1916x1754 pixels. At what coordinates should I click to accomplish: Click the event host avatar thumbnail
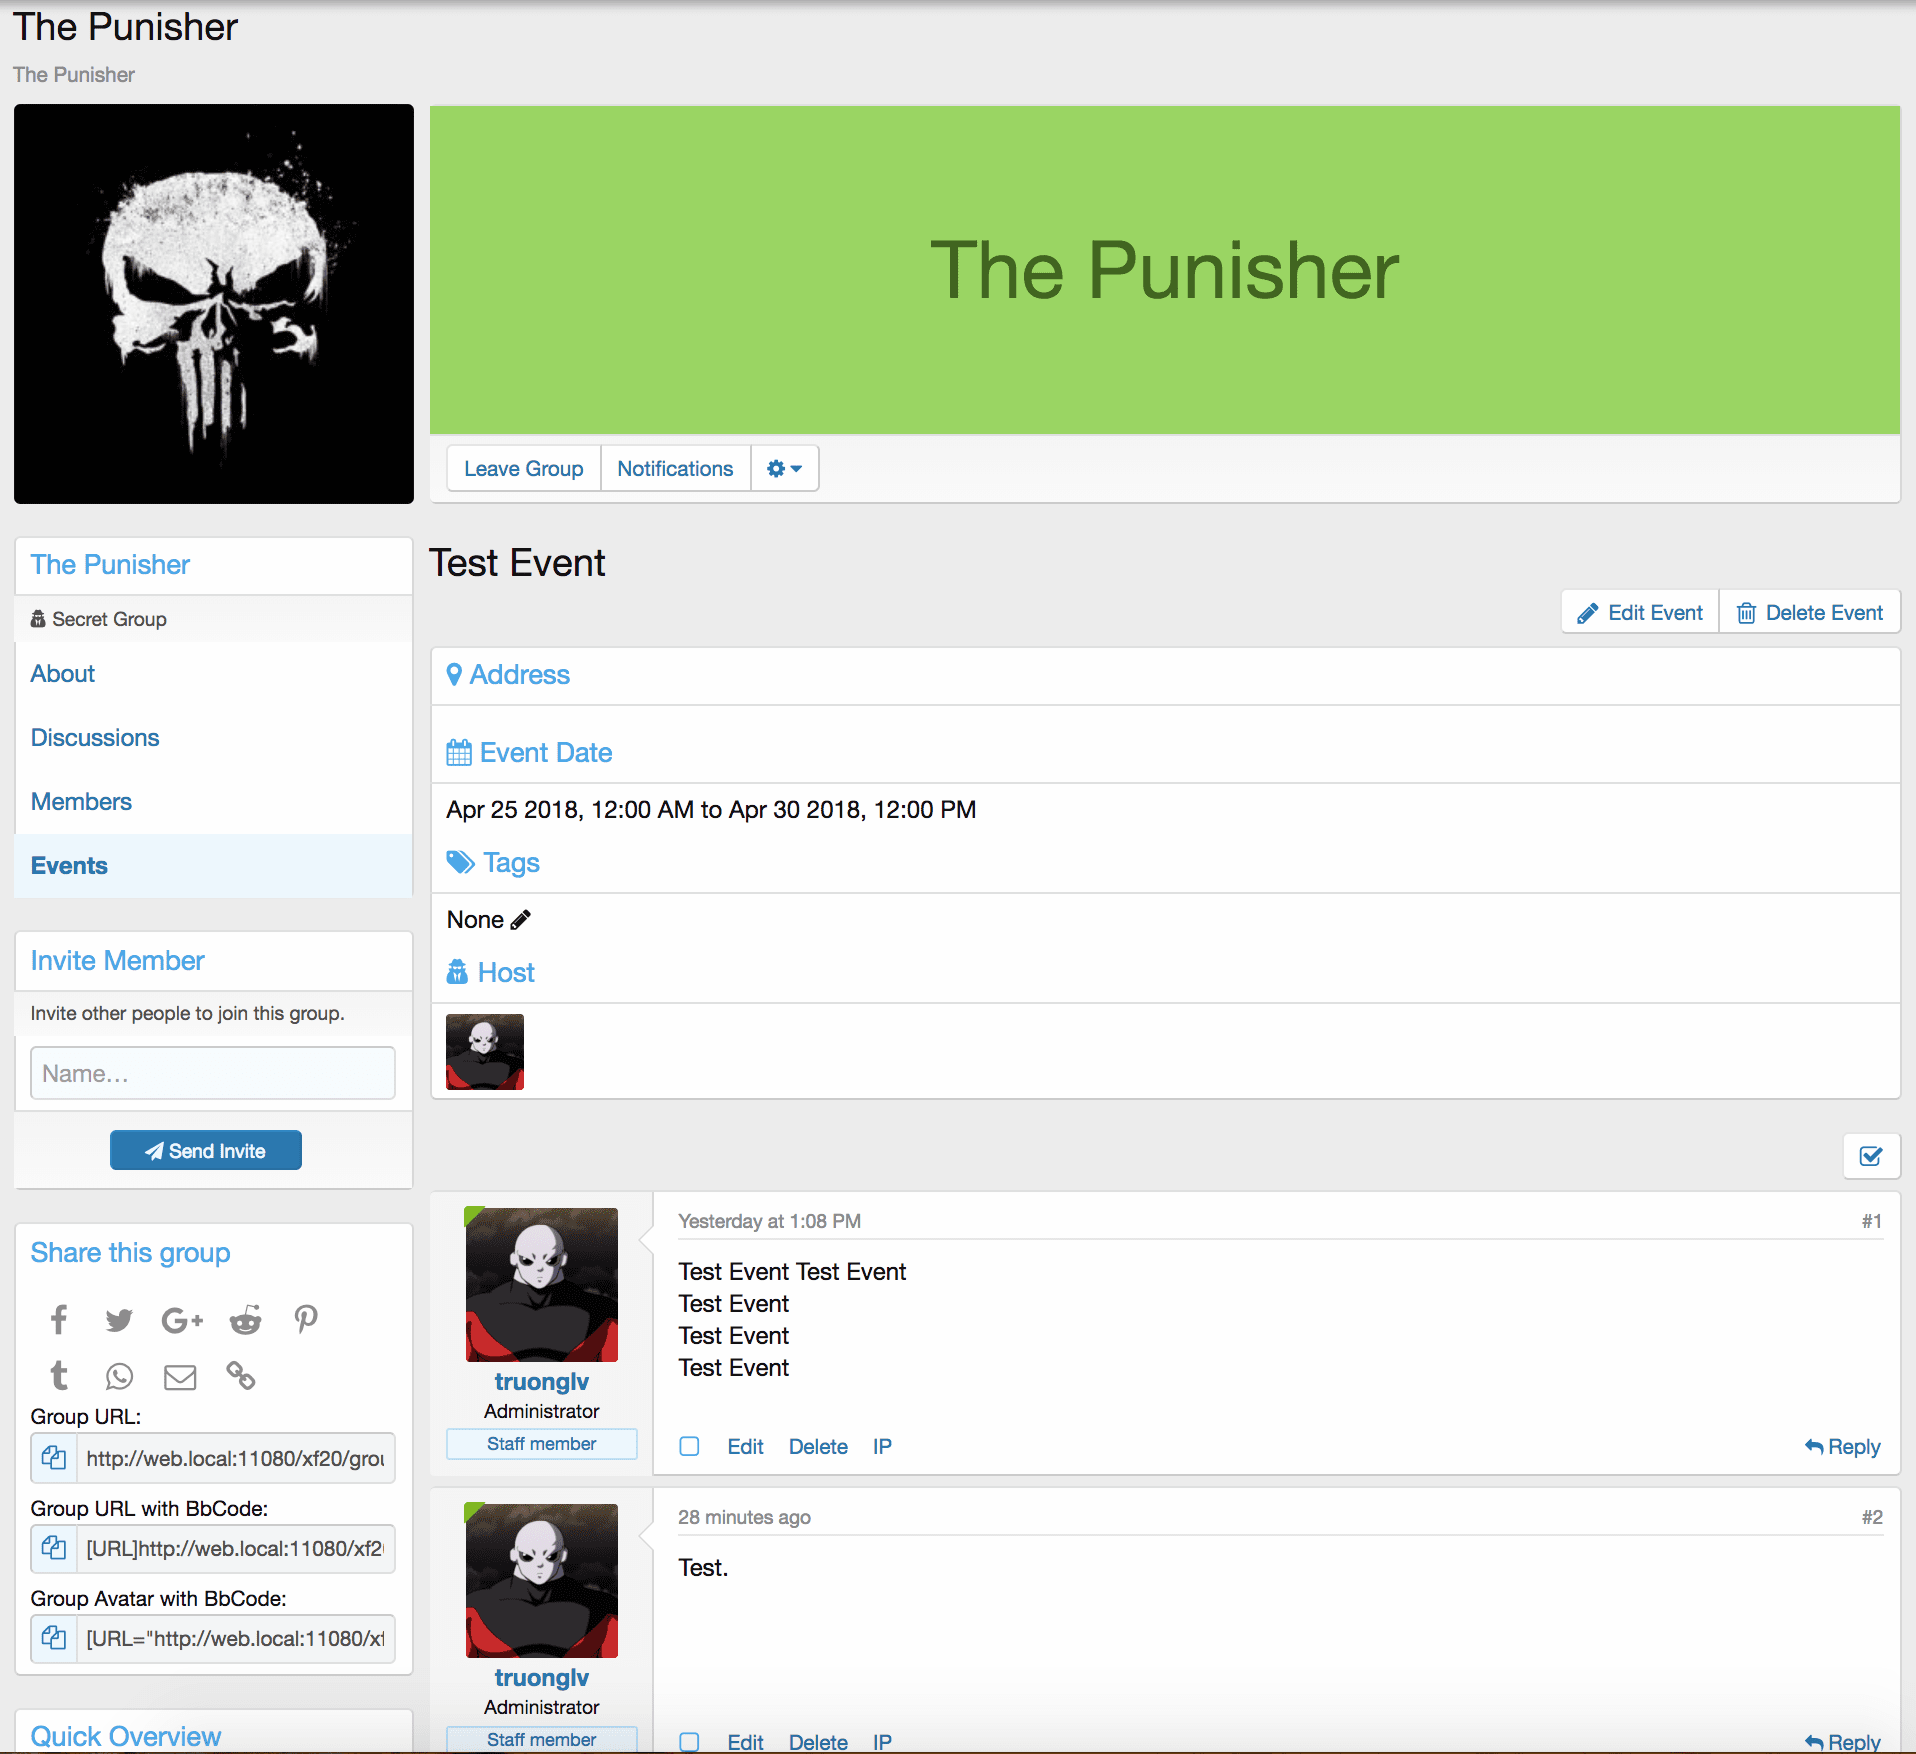coord(485,1052)
